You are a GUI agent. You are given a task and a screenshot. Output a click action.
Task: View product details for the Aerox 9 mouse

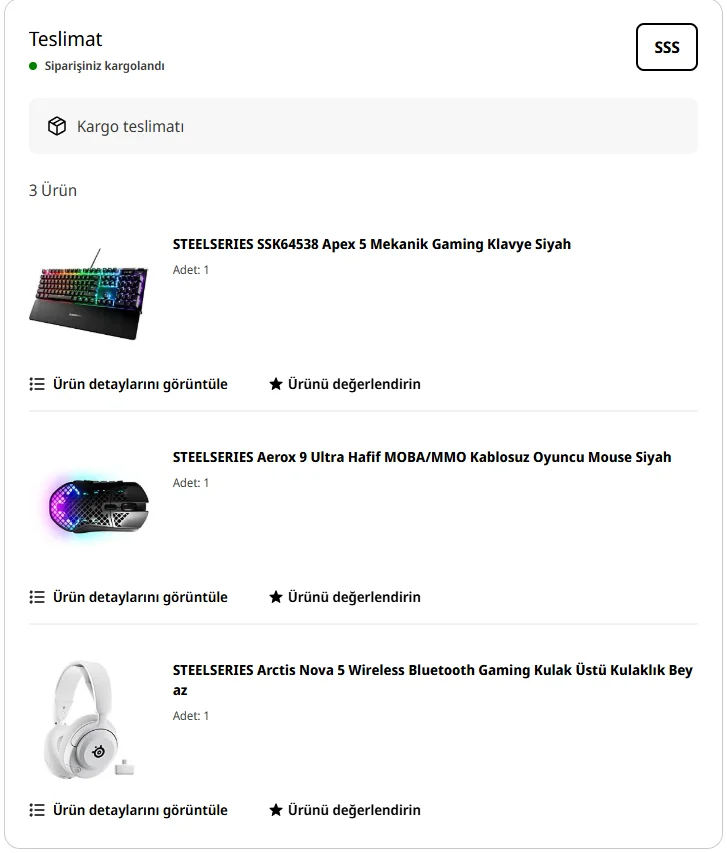(140, 597)
